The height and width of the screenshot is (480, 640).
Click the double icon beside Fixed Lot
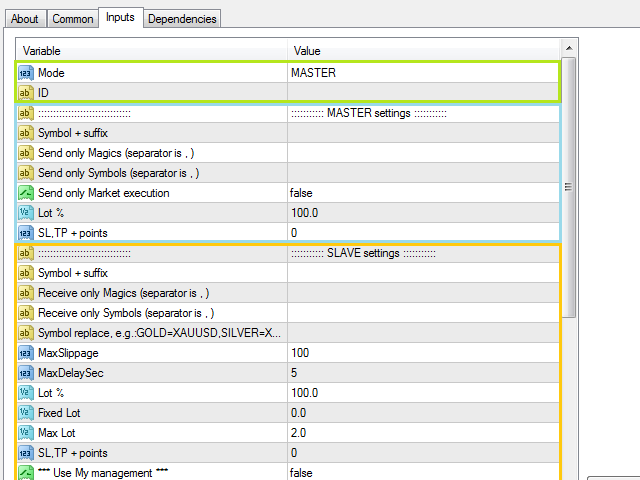25,413
